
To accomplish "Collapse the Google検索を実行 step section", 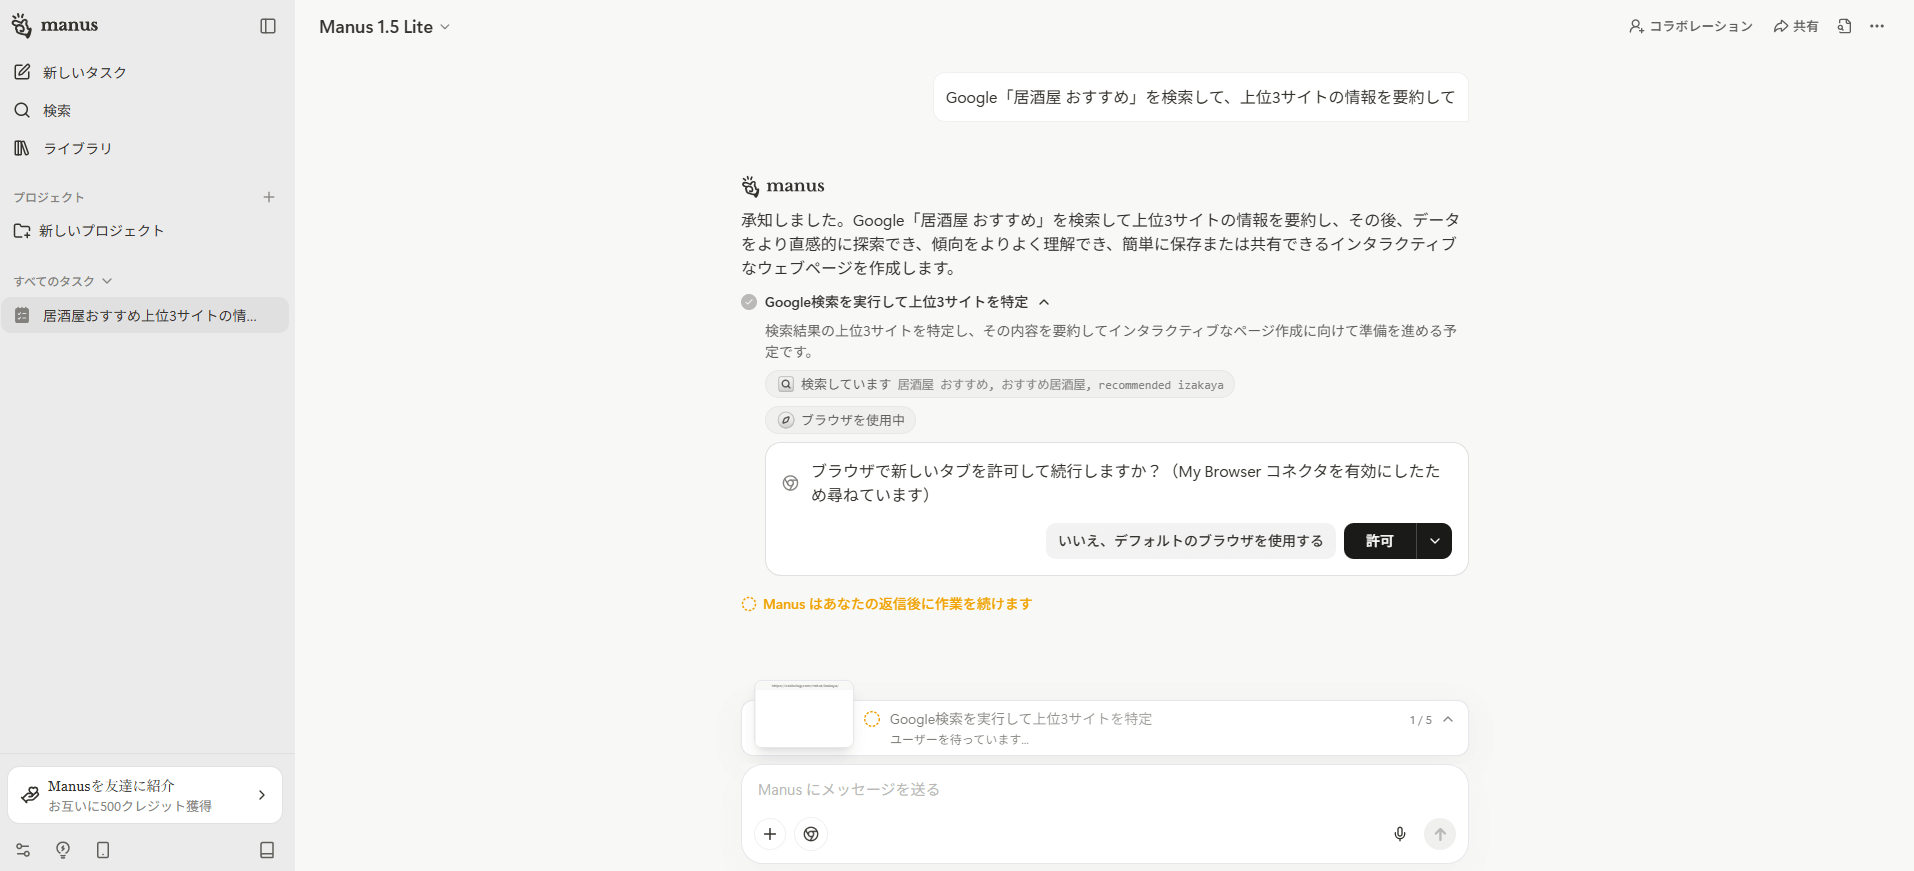I will (x=1044, y=302).
